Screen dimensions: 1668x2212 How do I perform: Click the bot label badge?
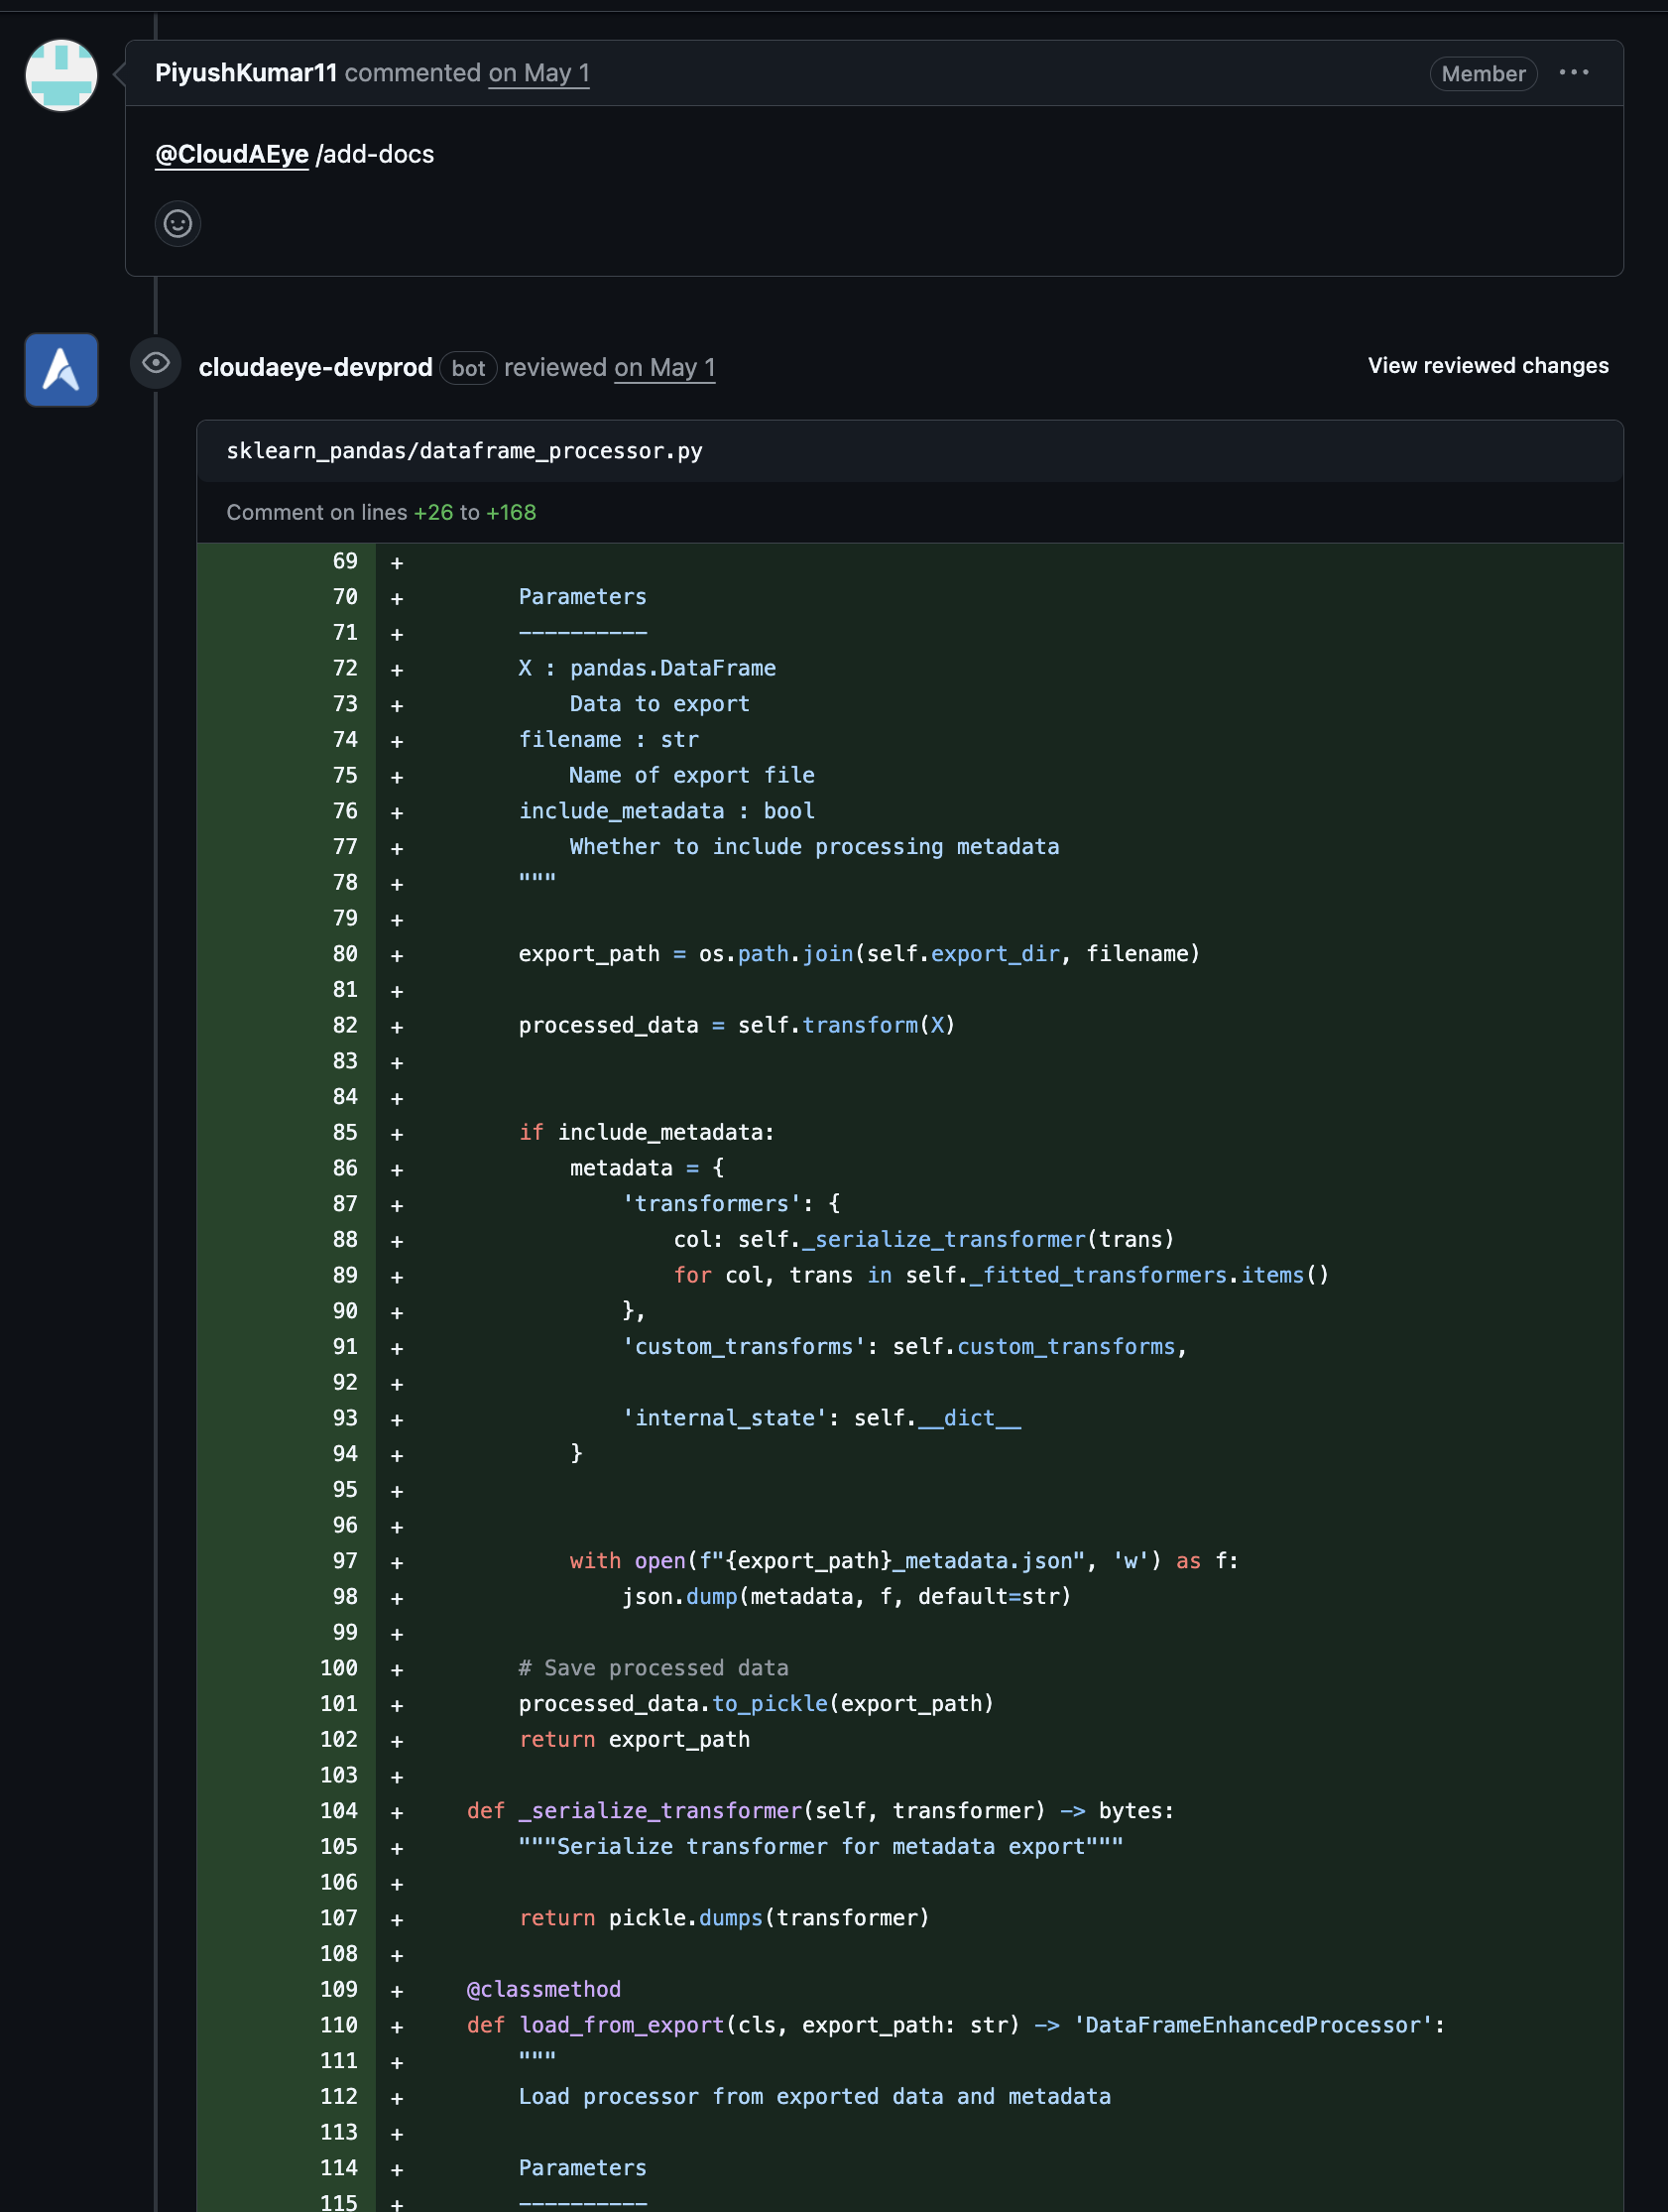468,368
